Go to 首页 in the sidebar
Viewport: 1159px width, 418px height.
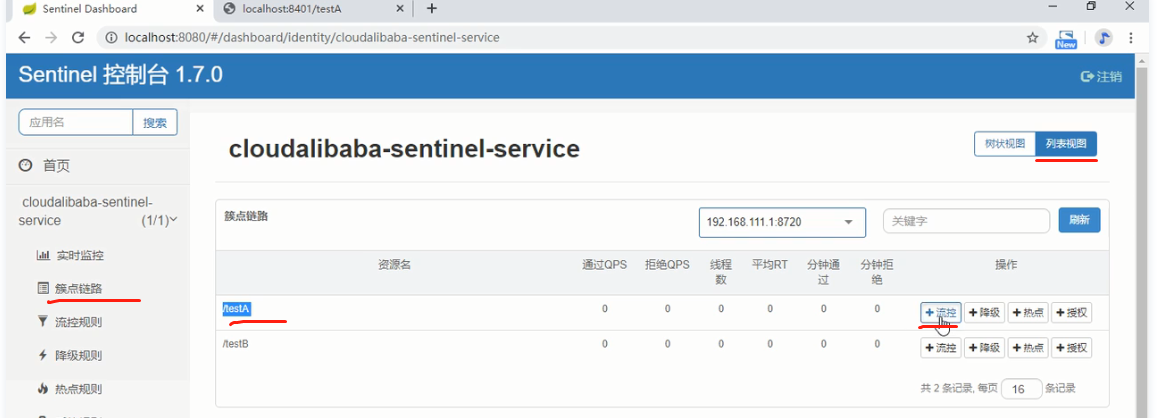56,166
